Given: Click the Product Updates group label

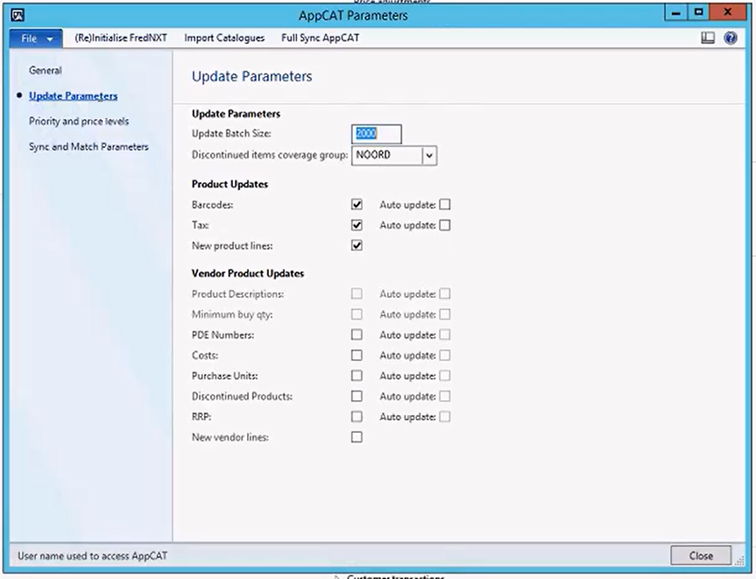Looking at the screenshot, I should click(x=230, y=184).
